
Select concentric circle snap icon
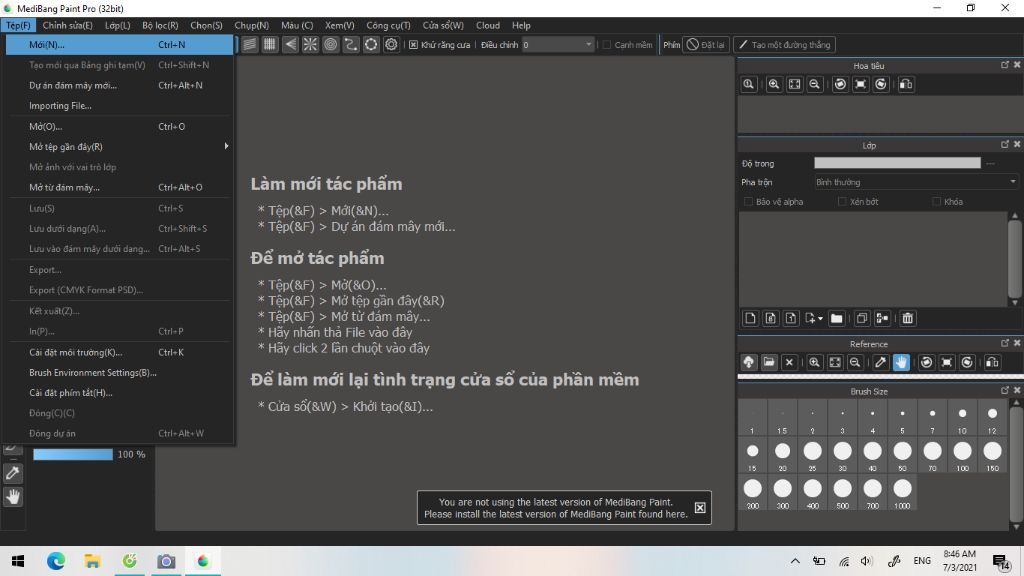click(330, 44)
